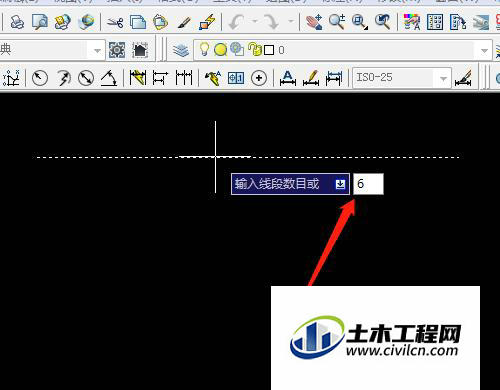
Task: Expand dynamic prompt options down arrow
Action: tap(340, 184)
